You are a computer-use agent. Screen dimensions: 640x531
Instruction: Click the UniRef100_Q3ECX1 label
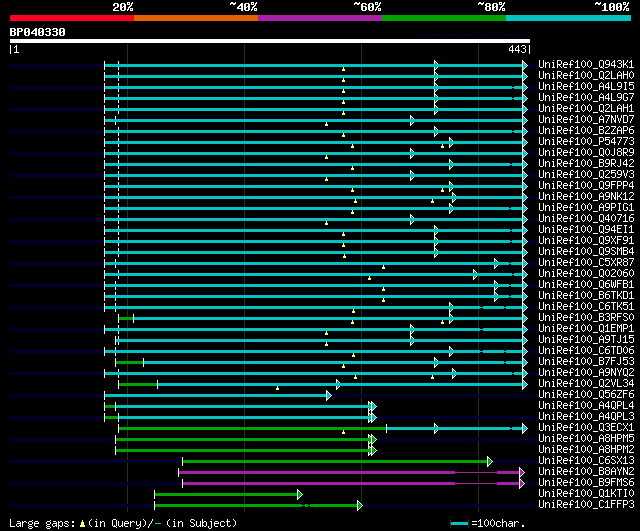tap(586, 428)
